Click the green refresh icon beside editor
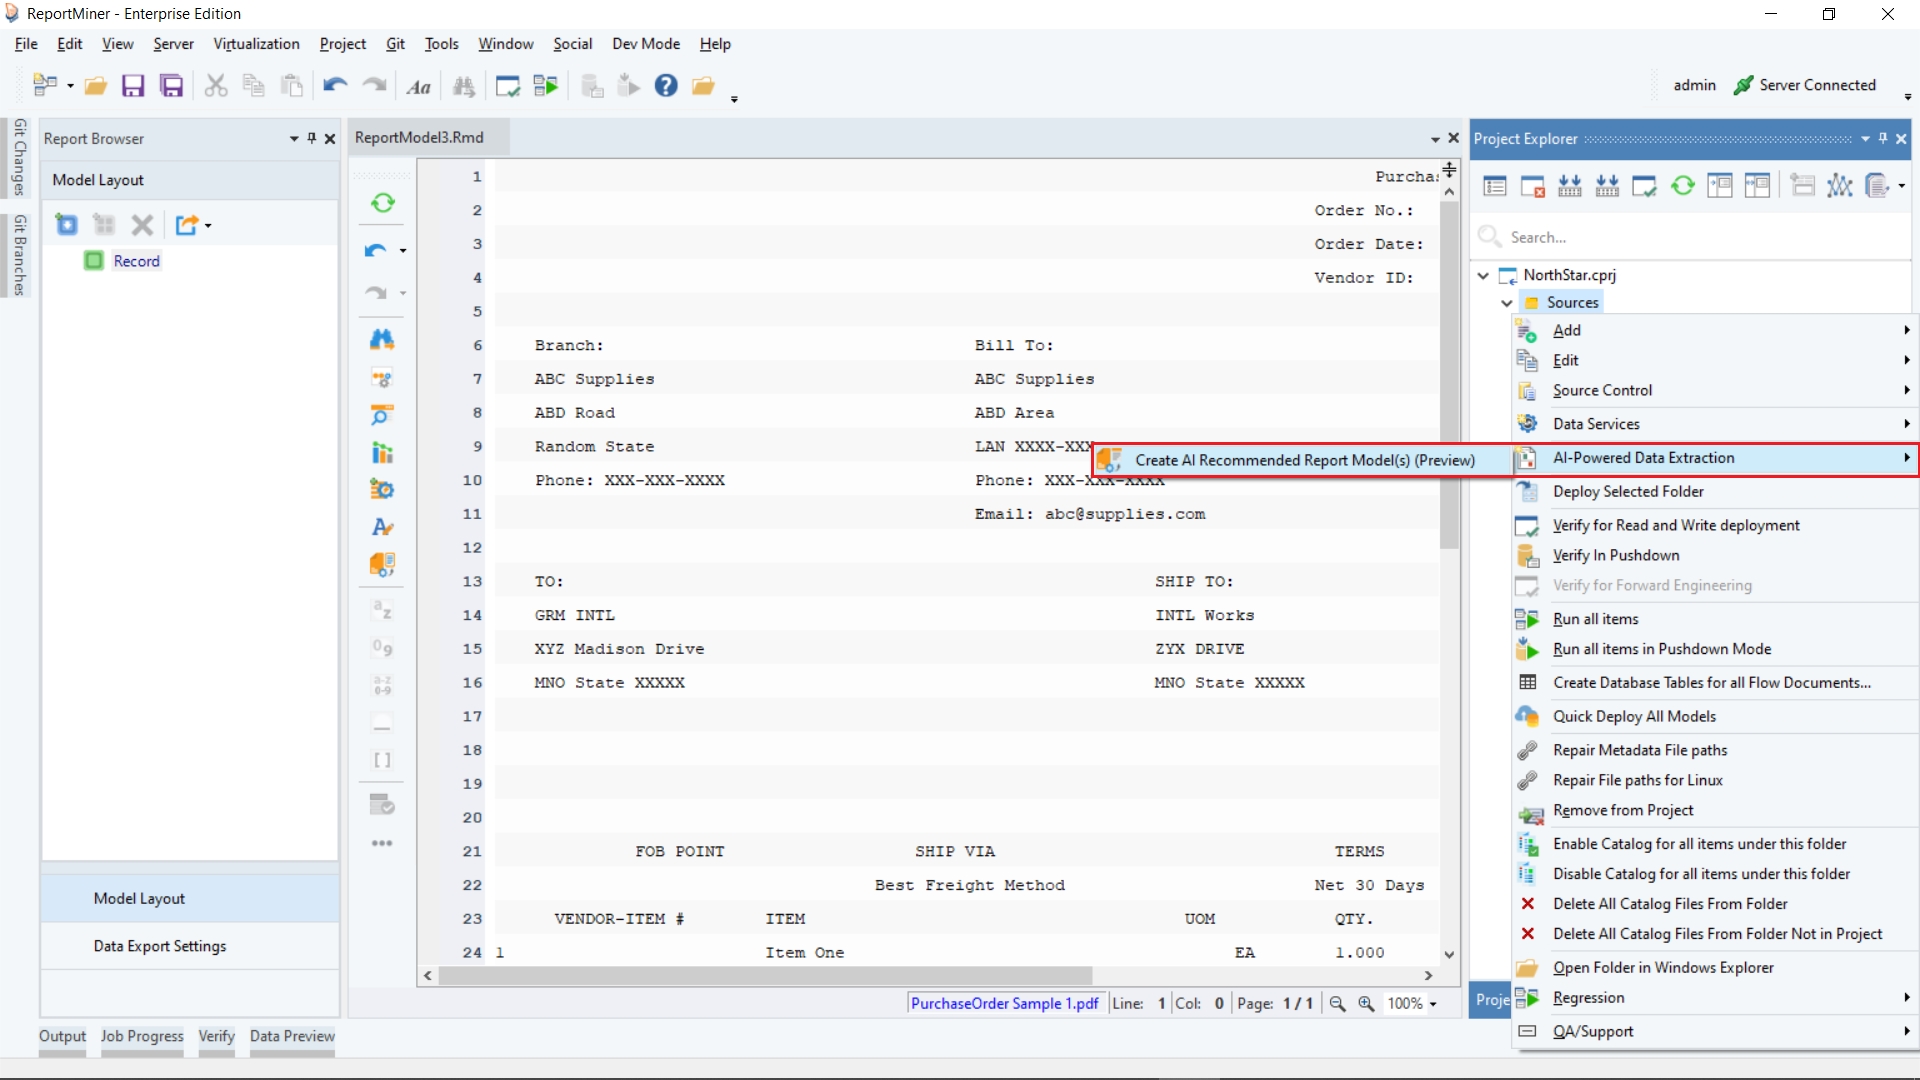 pyautogui.click(x=382, y=204)
